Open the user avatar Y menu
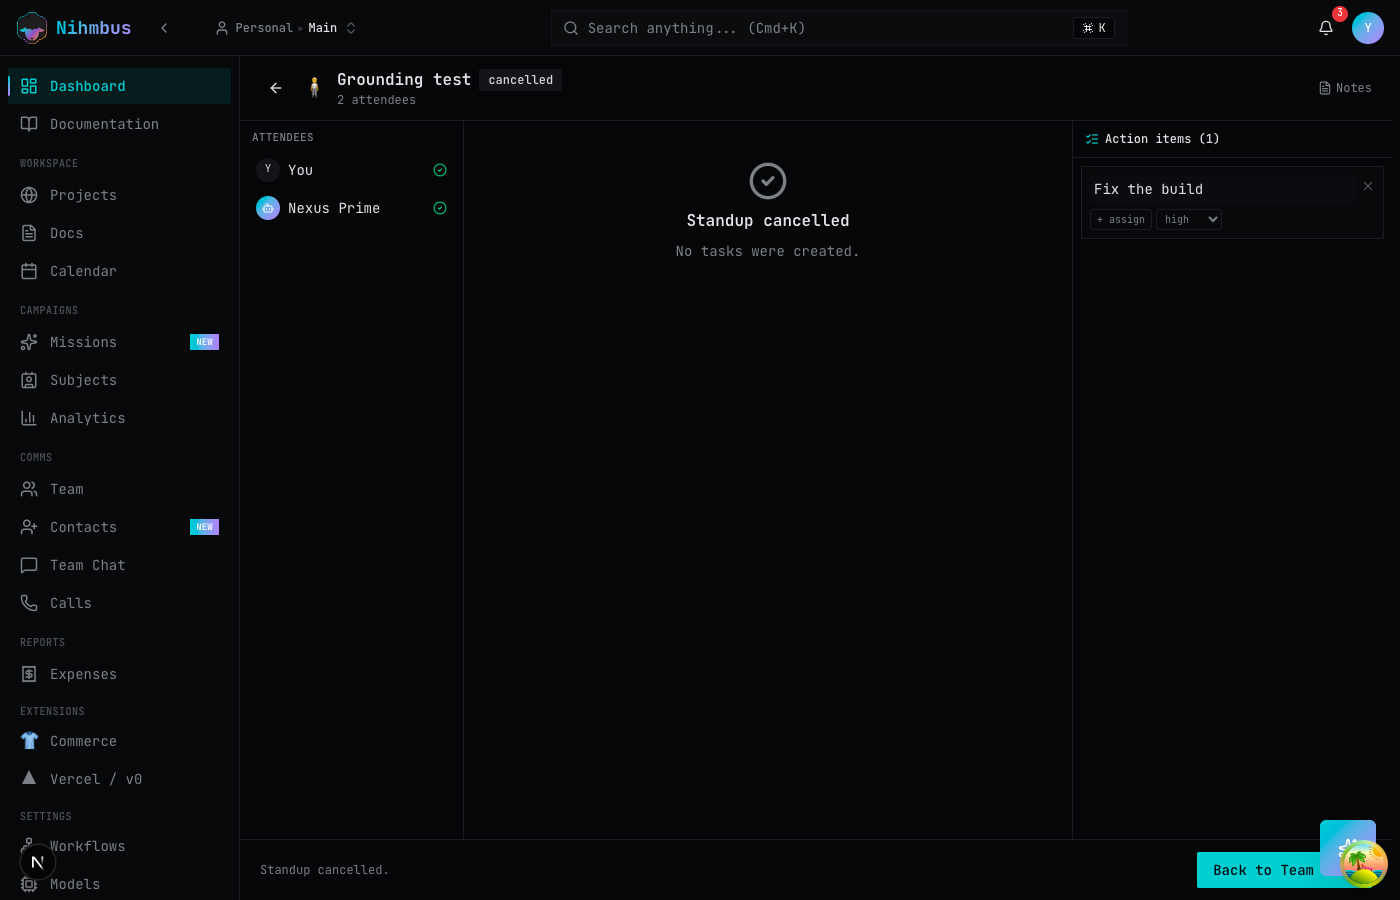This screenshot has height=900, width=1400. point(1368,28)
